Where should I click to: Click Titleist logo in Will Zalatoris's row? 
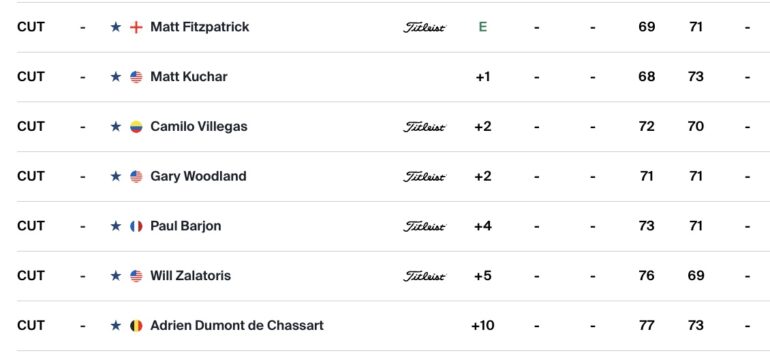pos(424,276)
